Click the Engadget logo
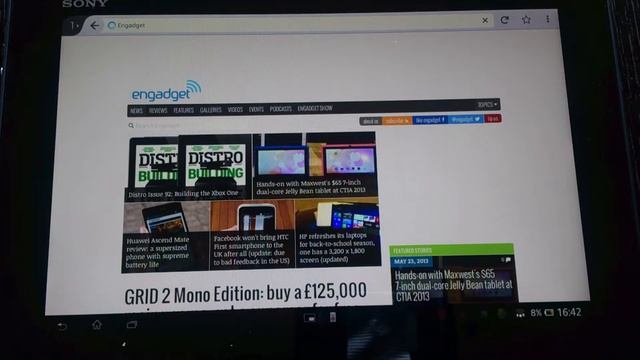640x360 pixels. [166, 91]
